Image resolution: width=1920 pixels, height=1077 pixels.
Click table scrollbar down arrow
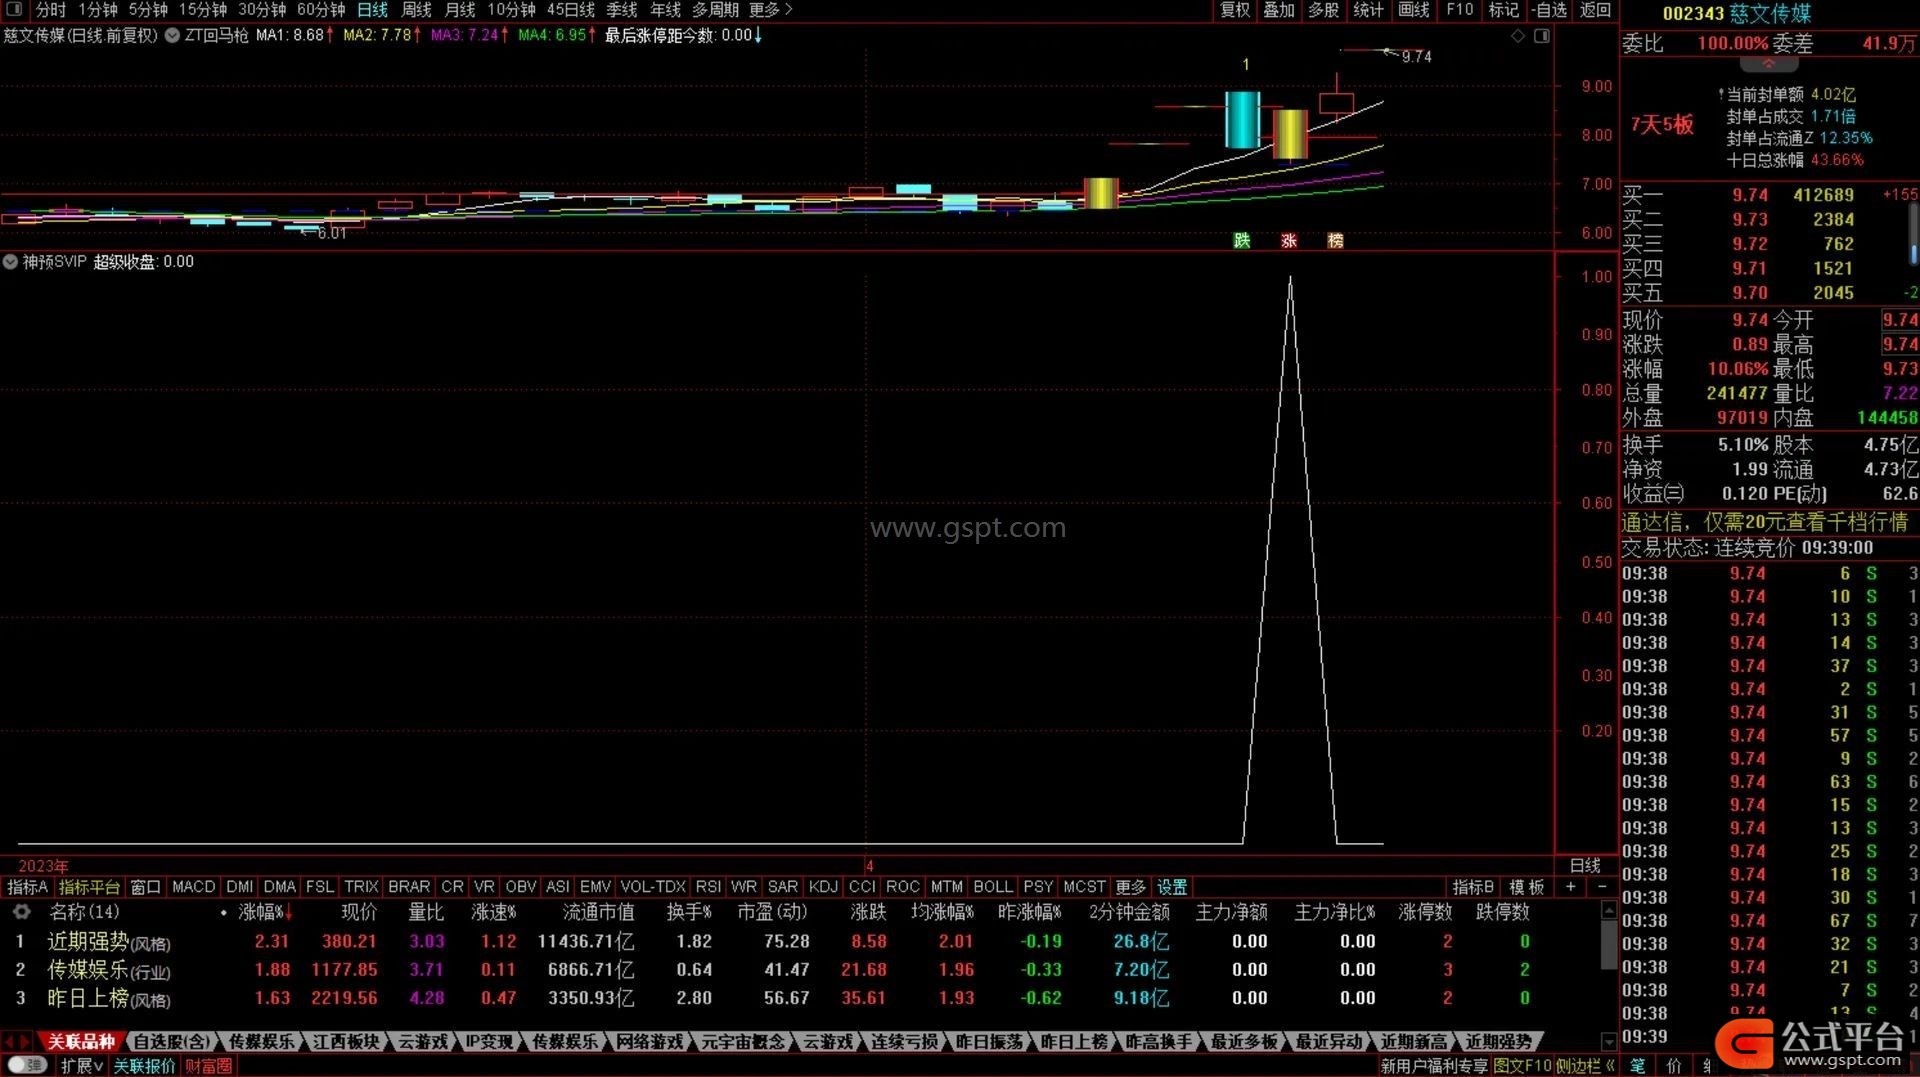[1609, 1042]
